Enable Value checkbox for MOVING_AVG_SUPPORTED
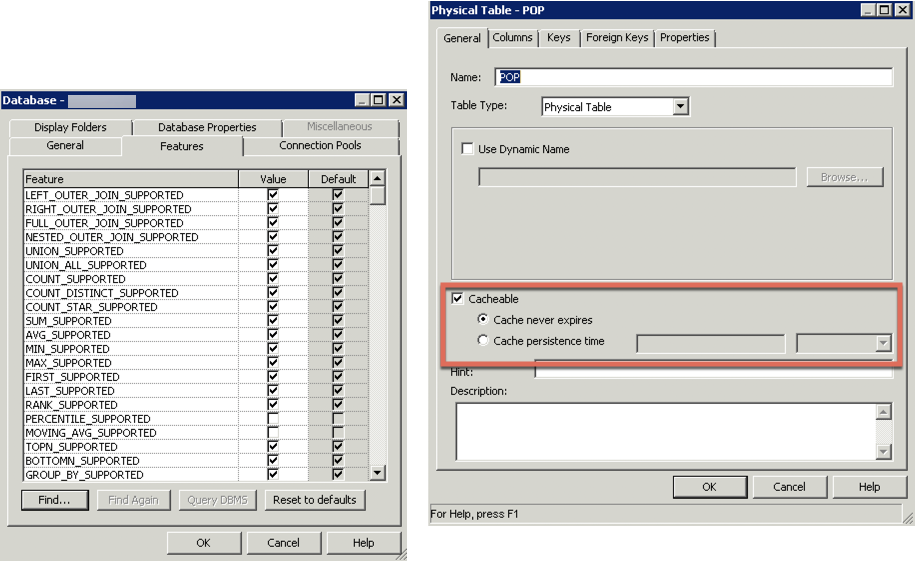 click(273, 432)
